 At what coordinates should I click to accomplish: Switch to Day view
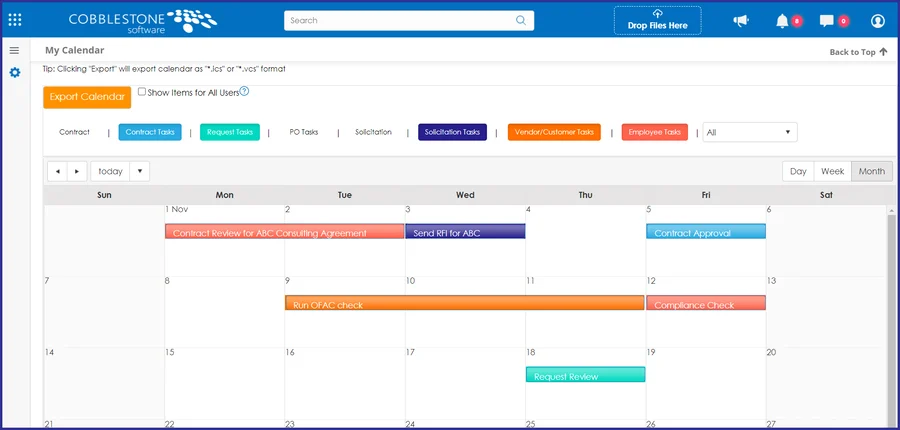[798, 171]
